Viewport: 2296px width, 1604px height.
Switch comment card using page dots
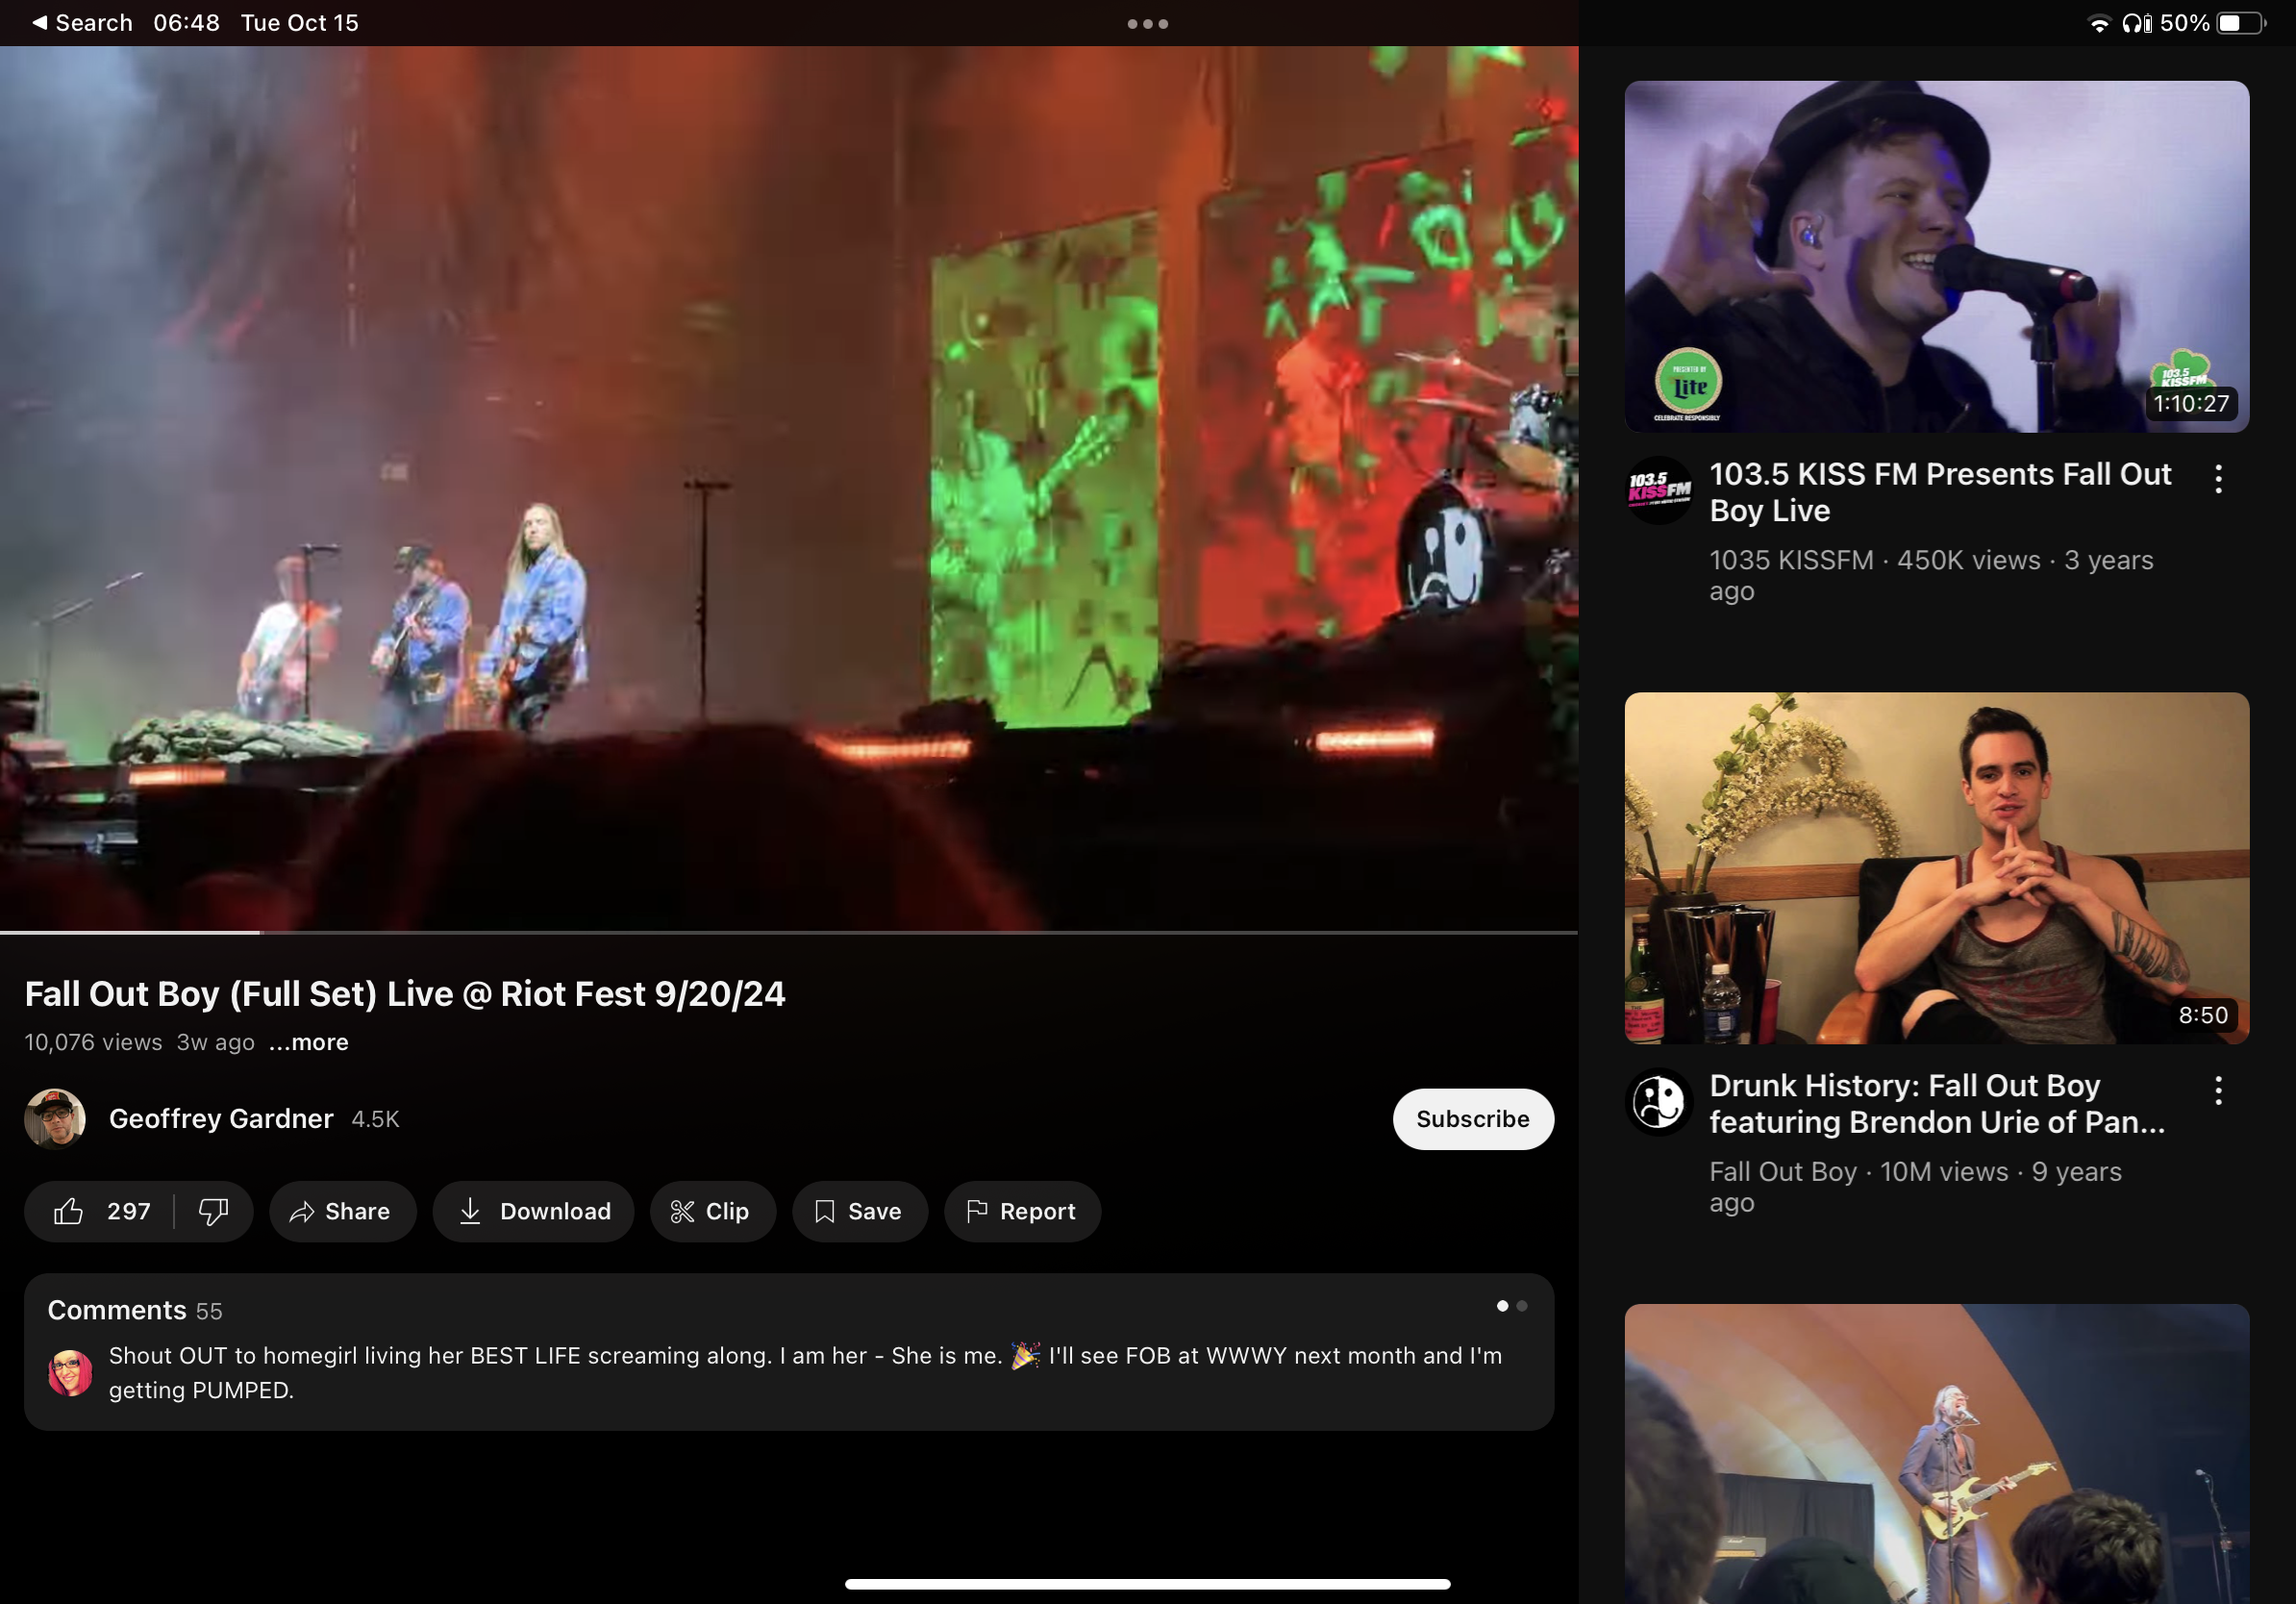coord(1512,1305)
